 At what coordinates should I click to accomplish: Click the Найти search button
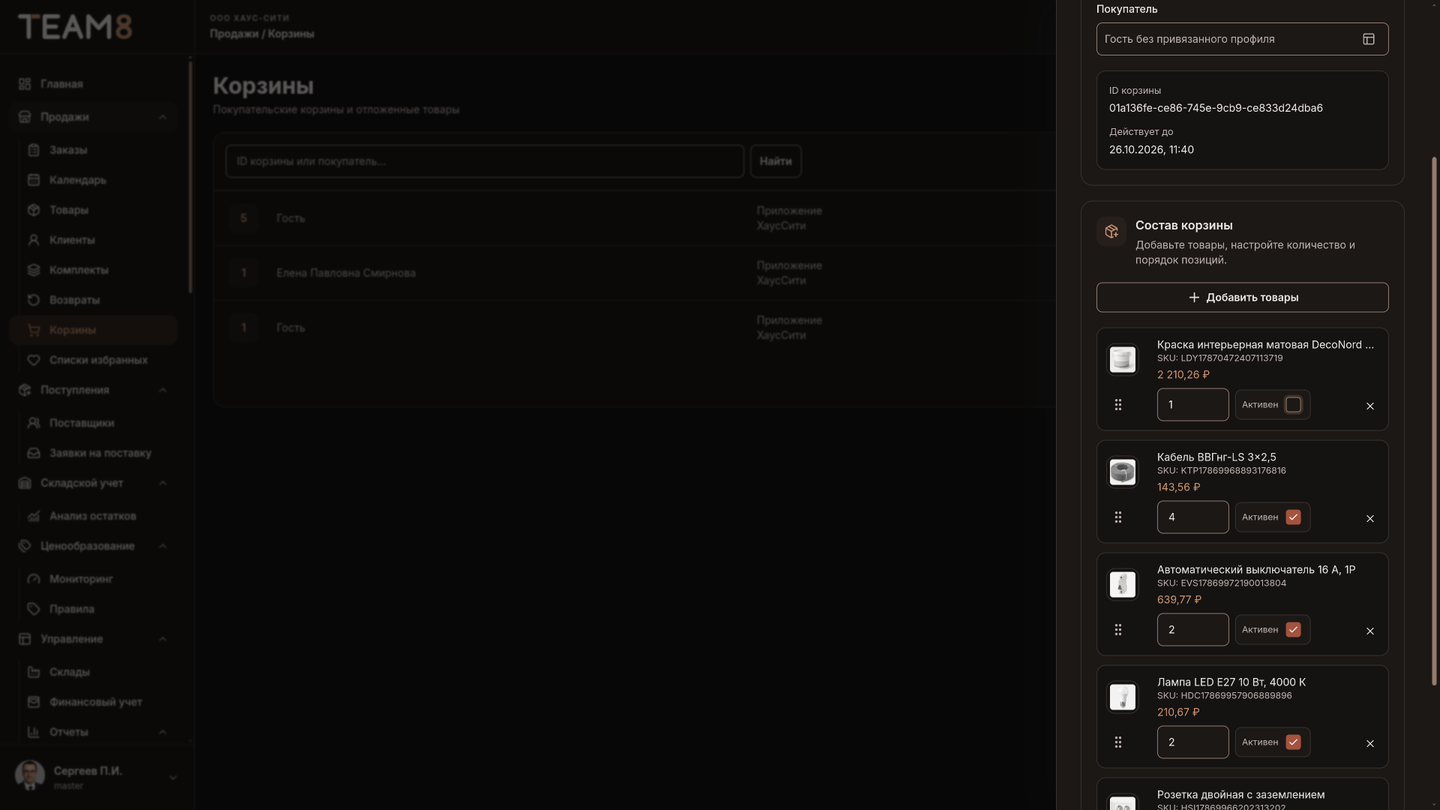[x=776, y=161]
